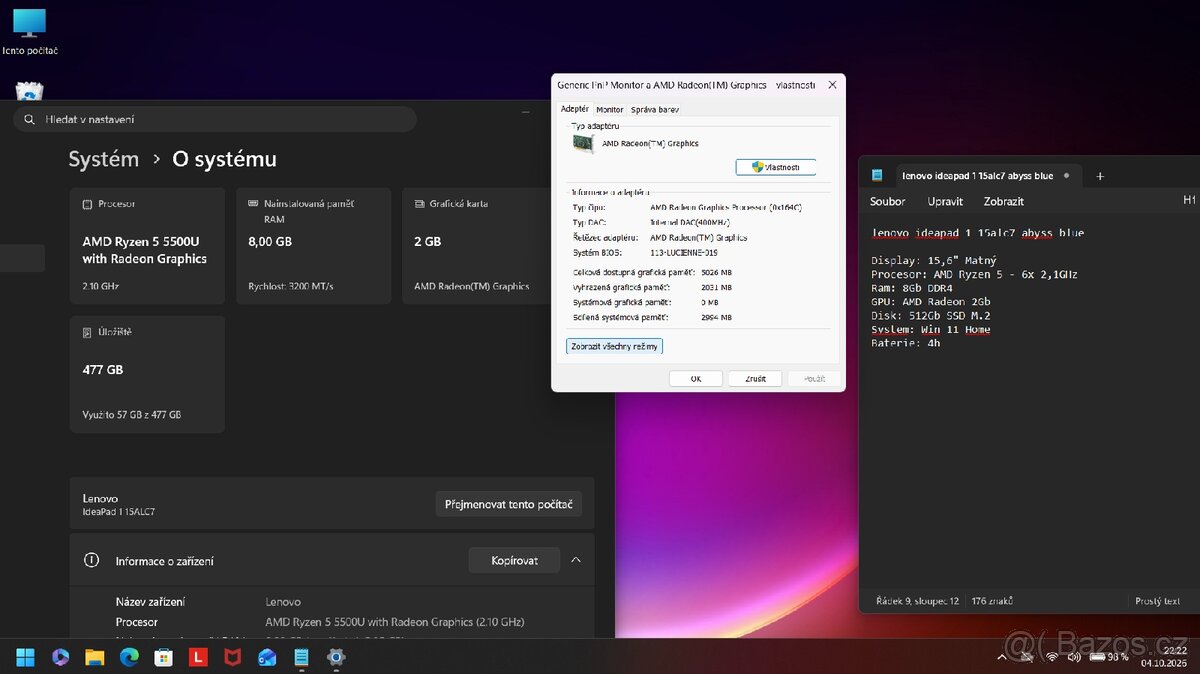Open Microsoft Store from the taskbar
The height and width of the screenshot is (674, 1200).
(163, 657)
